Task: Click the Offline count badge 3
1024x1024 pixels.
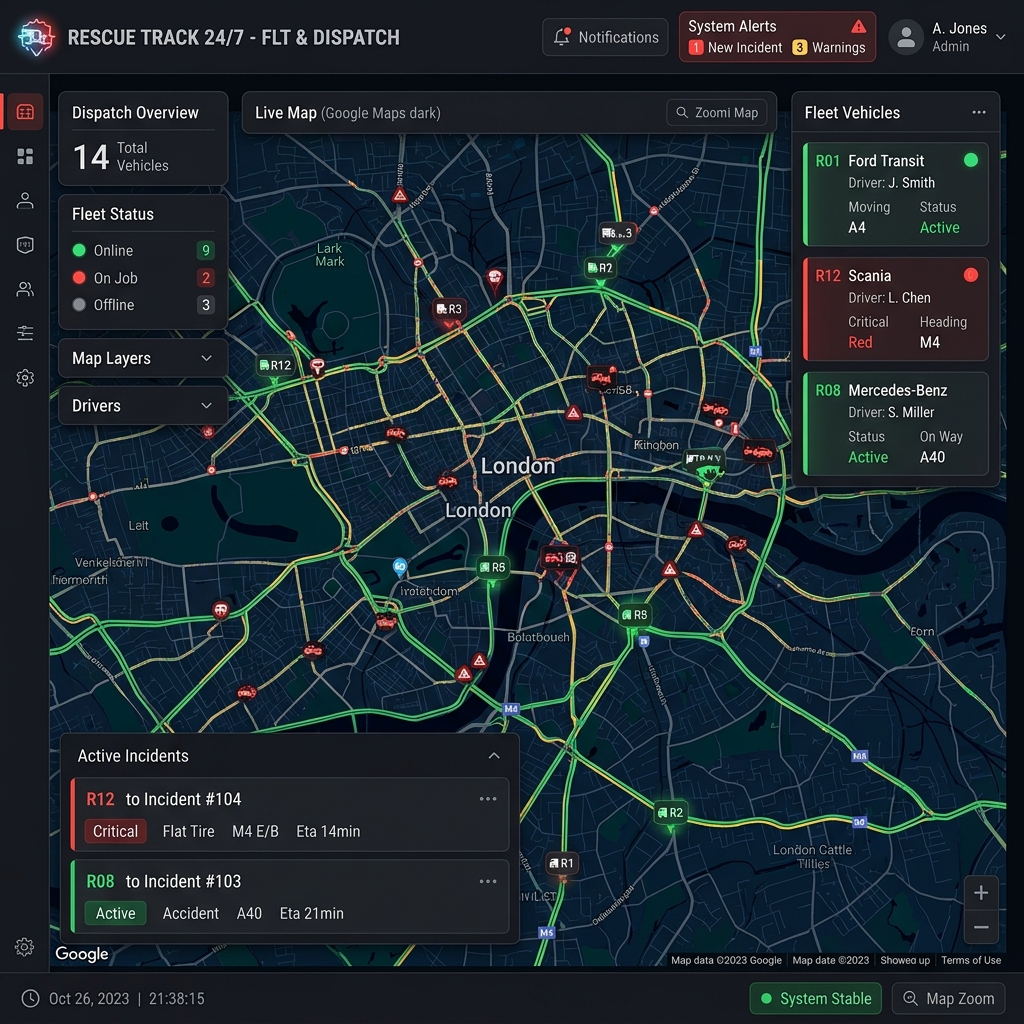Action: 206,305
